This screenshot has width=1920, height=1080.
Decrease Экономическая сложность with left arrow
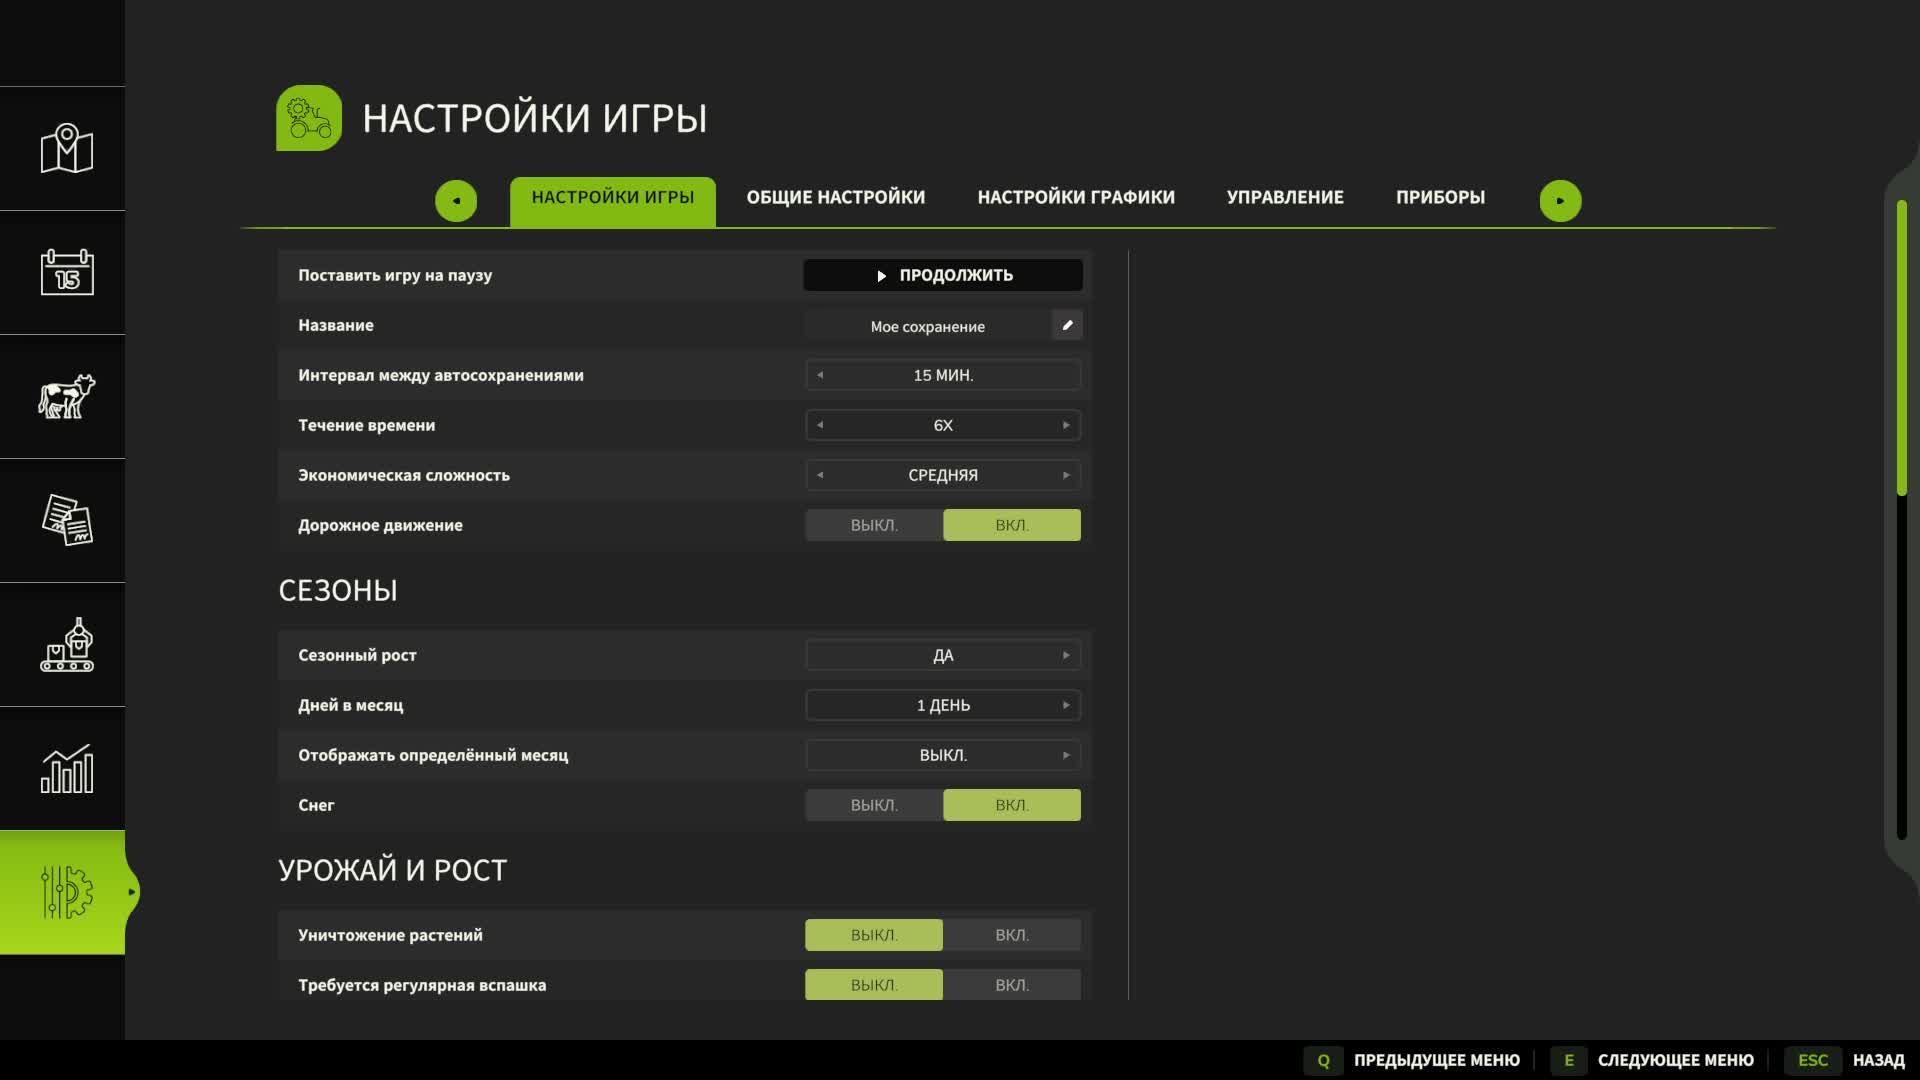(820, 475)
